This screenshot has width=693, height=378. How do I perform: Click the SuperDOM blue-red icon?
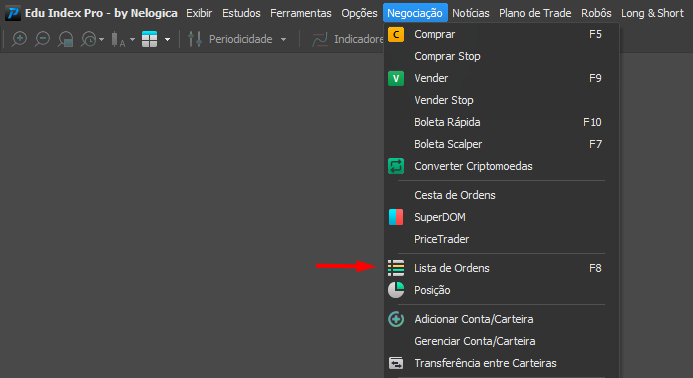pos(396,217)
